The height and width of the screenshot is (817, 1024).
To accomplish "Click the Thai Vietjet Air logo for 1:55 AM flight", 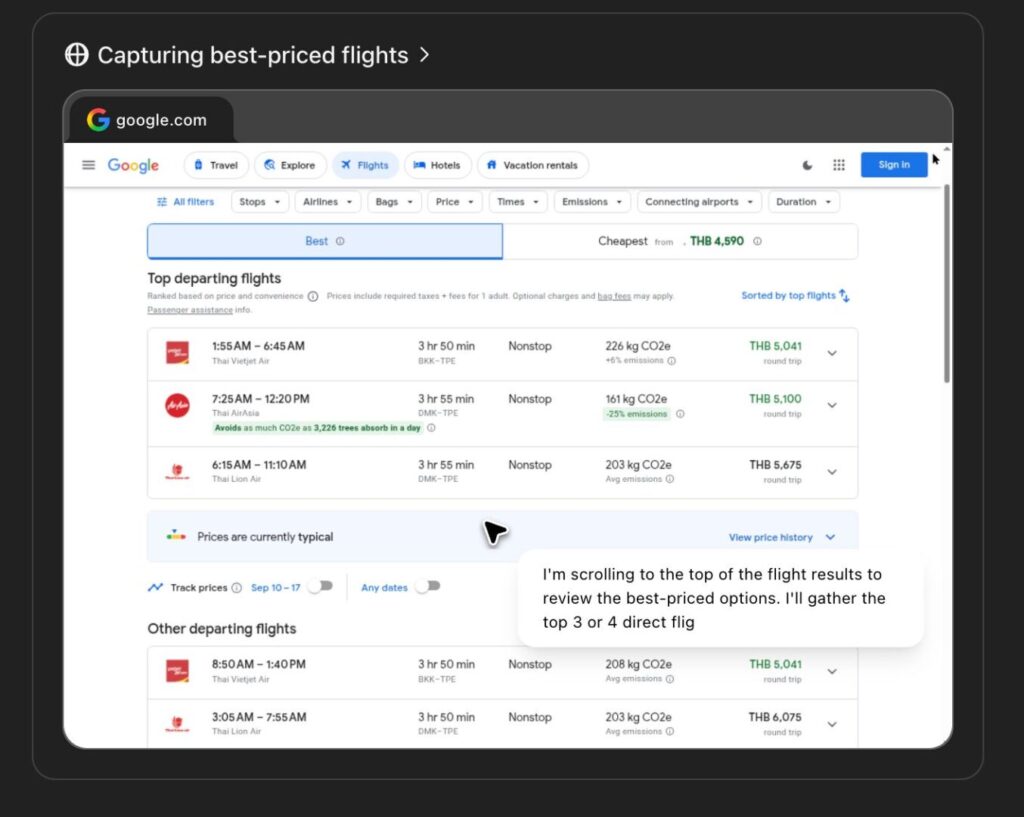I will tap(177, 353).
